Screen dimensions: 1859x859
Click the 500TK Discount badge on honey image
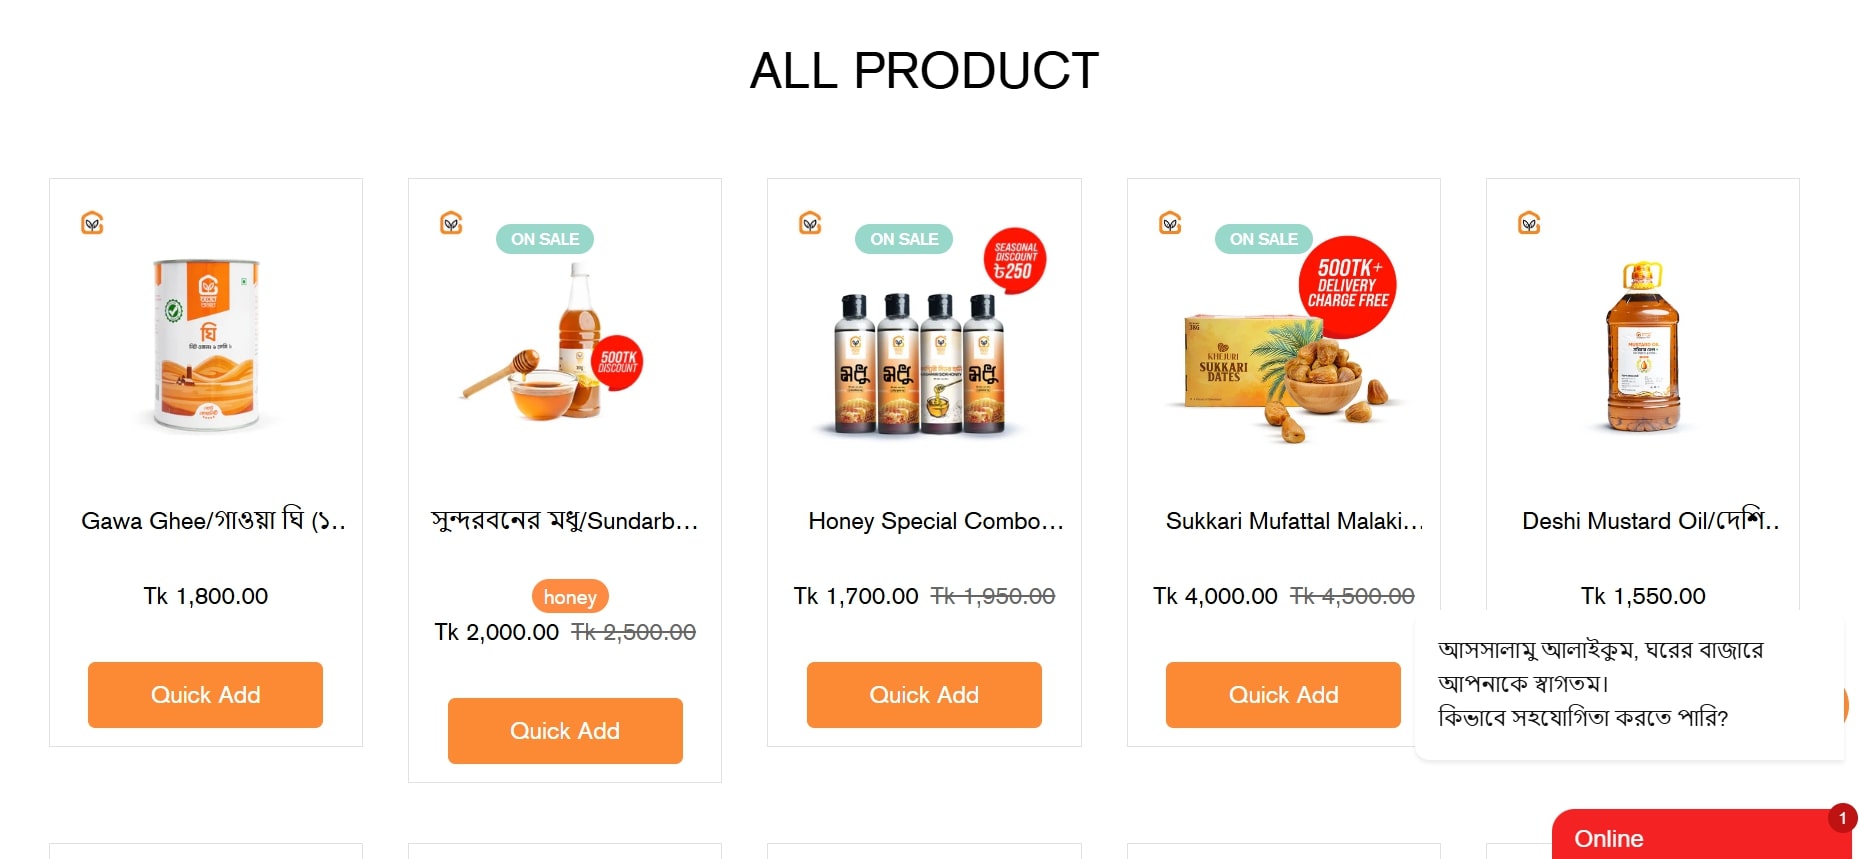(x=617, y=362)
